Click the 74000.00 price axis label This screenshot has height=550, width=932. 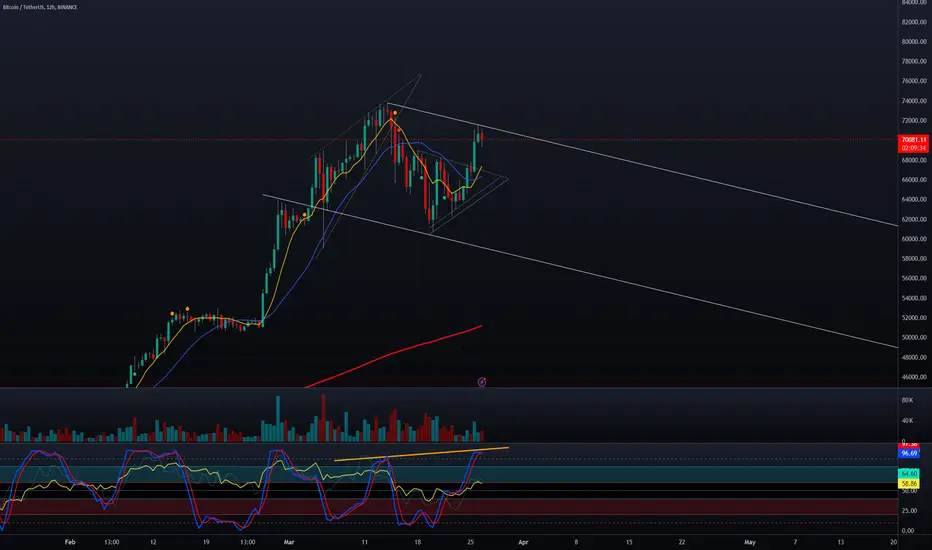click(x=914, y=101)
